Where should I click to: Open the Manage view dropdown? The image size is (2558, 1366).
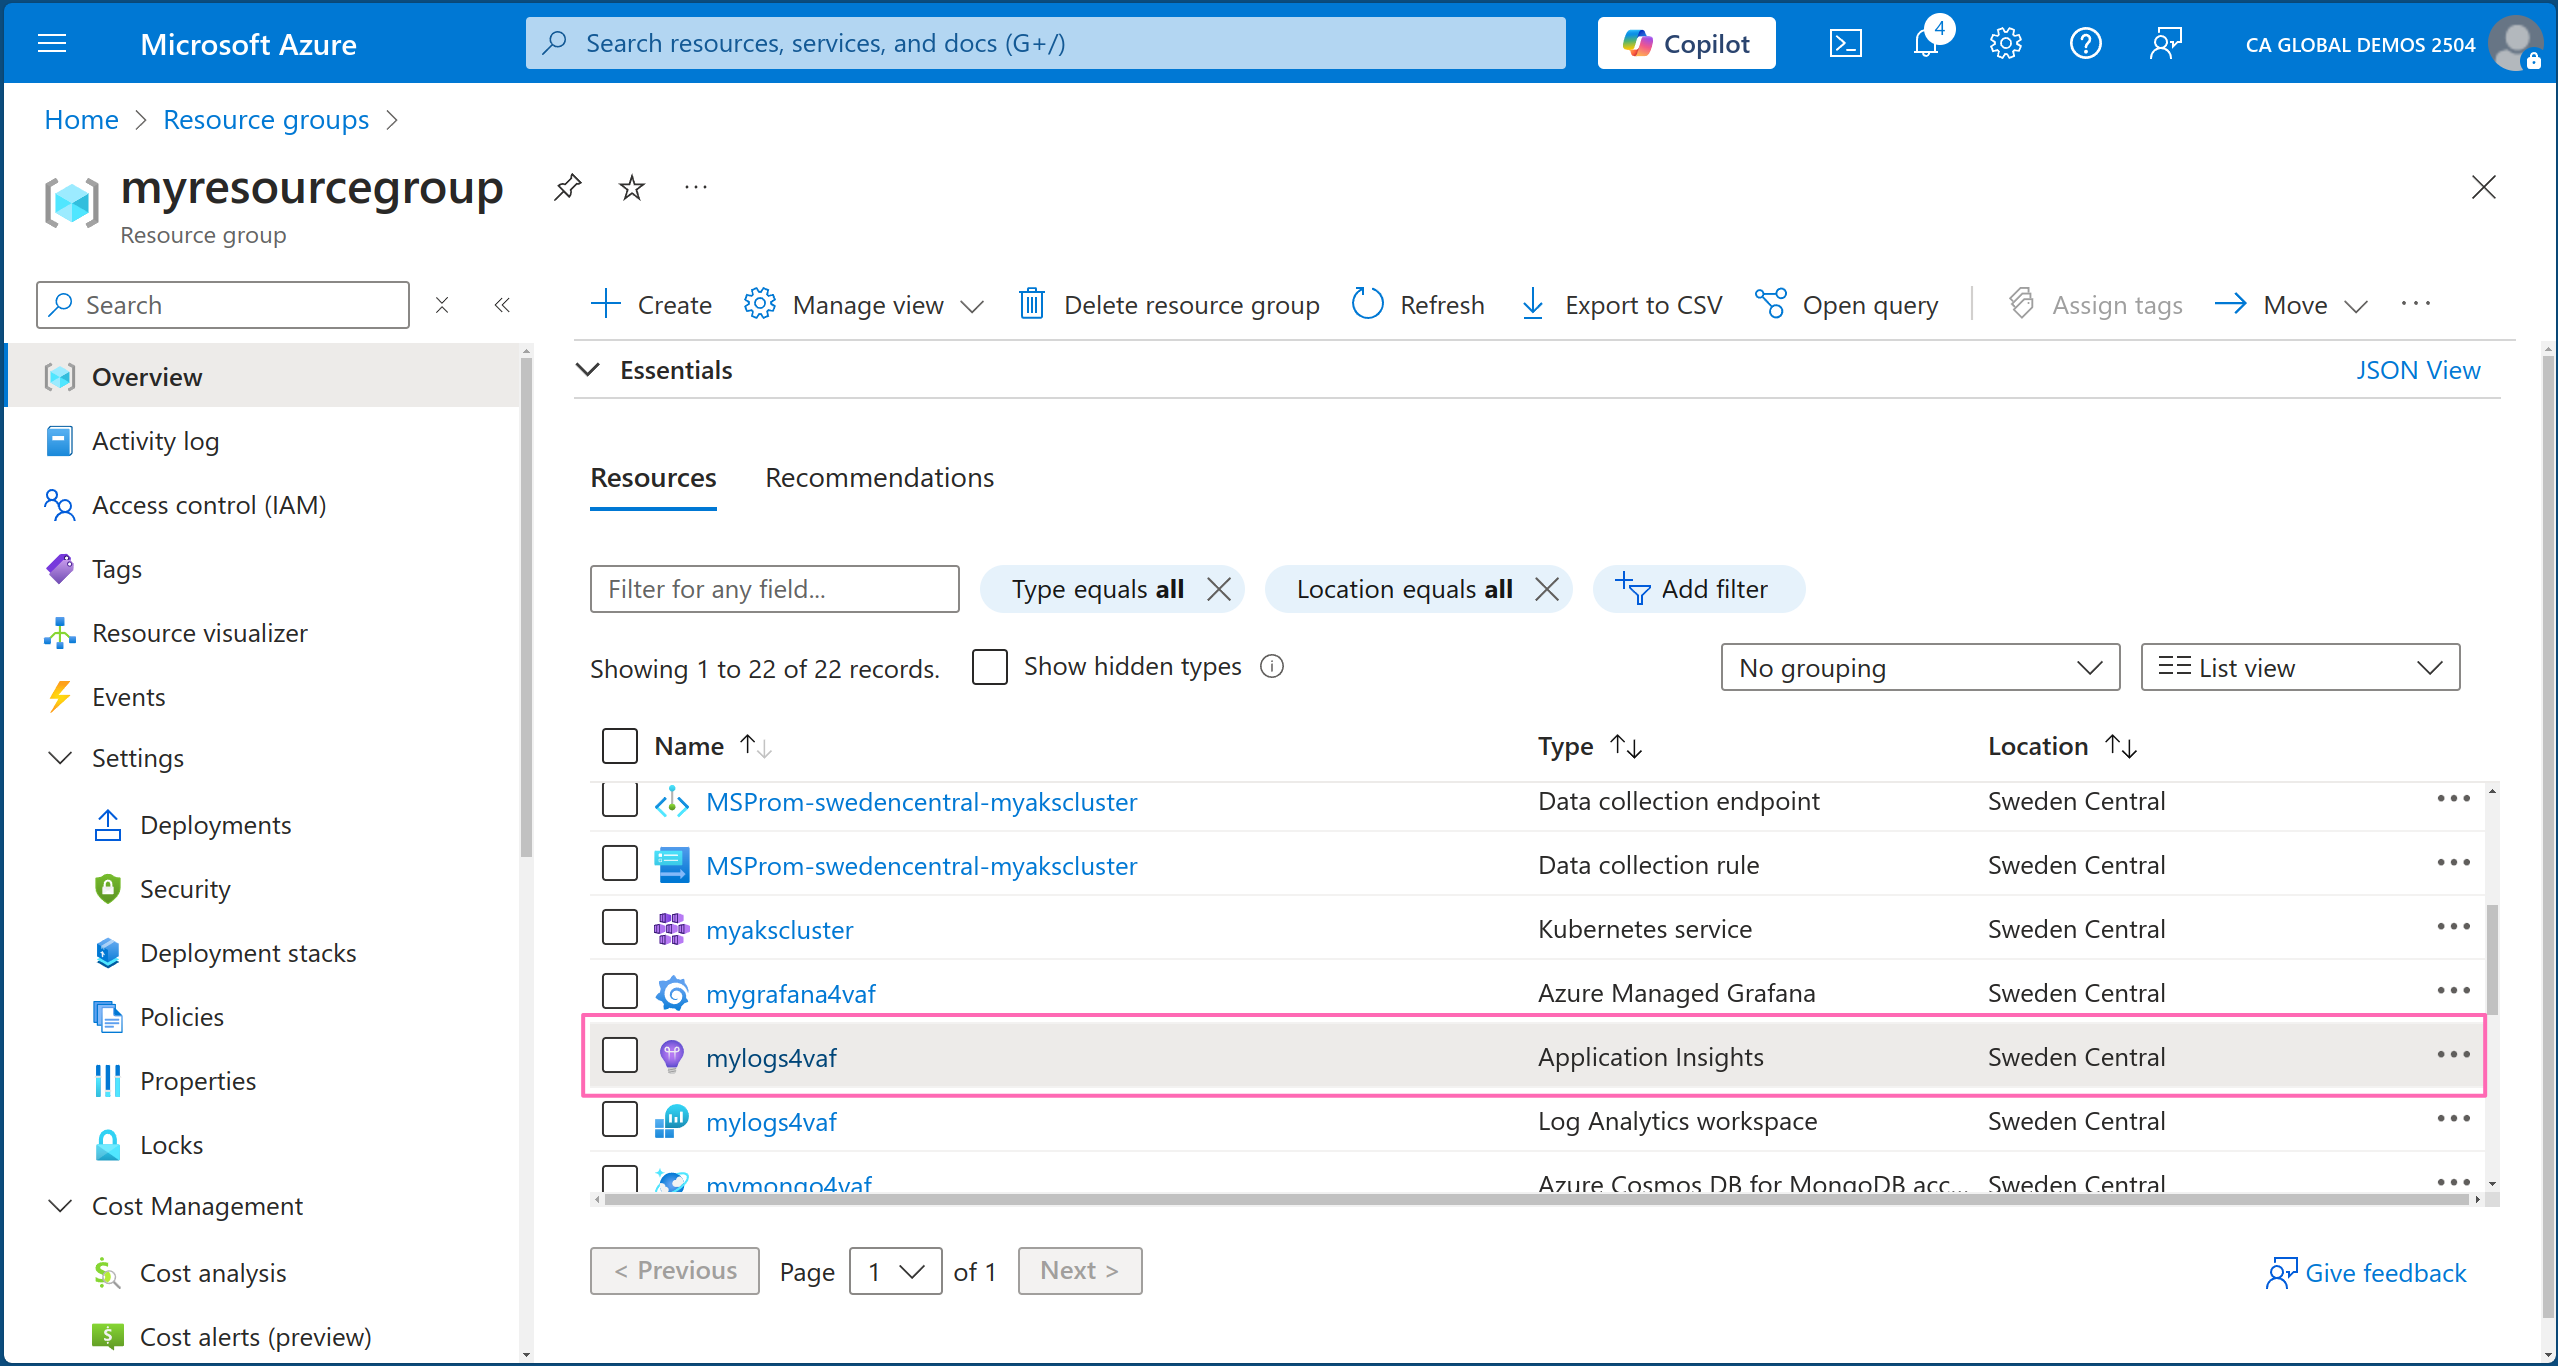pyautogui.click(x=865, y=304)
